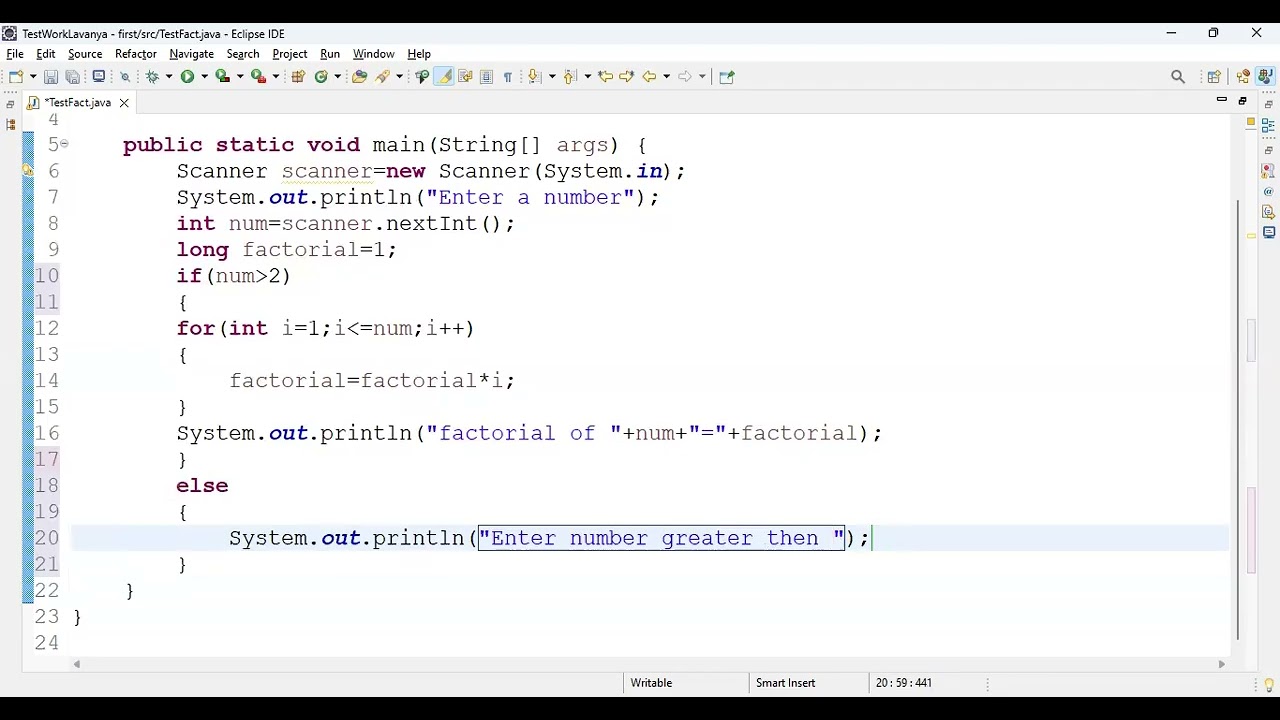Open the New Java Class dropdown arrow

tap(338, 76)
